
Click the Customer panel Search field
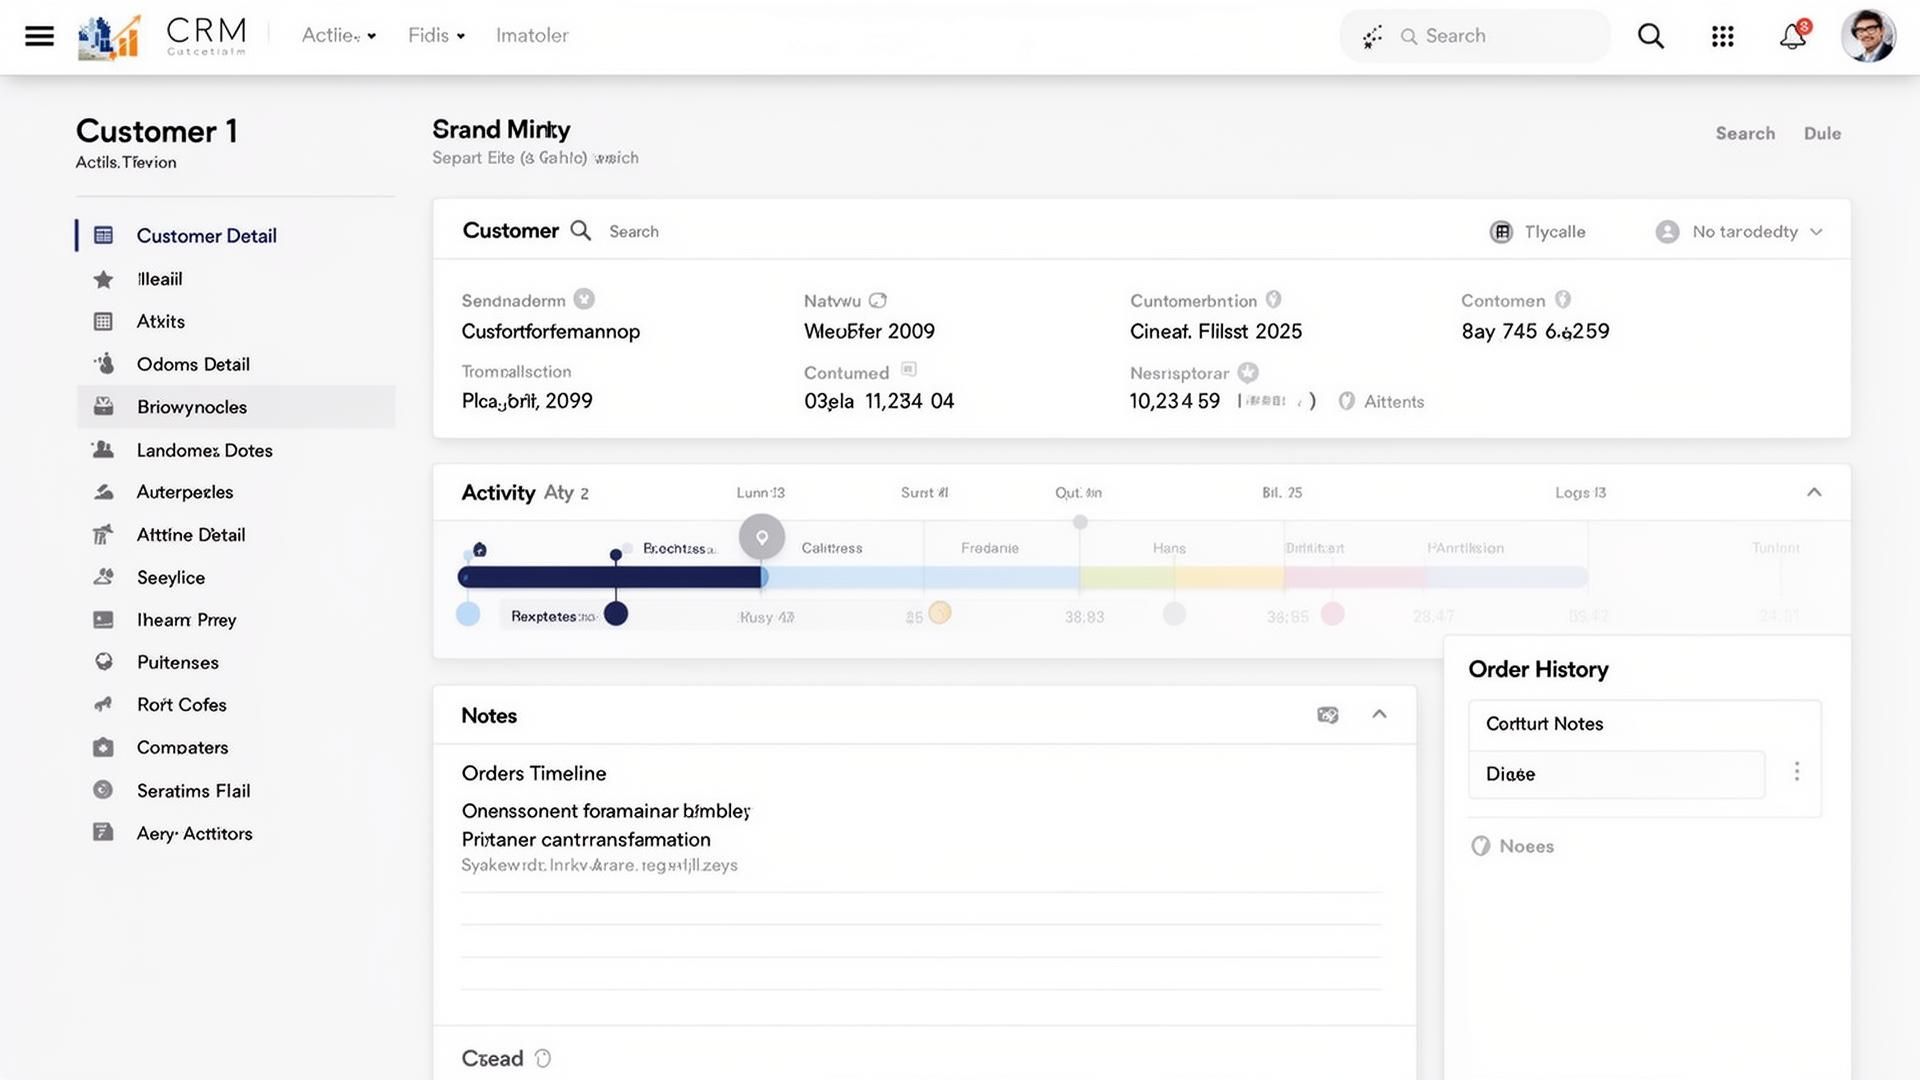pyautogui.click(x=634, y=232)
